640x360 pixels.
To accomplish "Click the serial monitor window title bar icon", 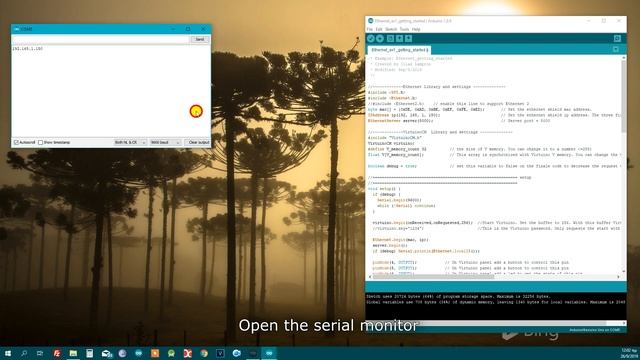I will (16, 29).
